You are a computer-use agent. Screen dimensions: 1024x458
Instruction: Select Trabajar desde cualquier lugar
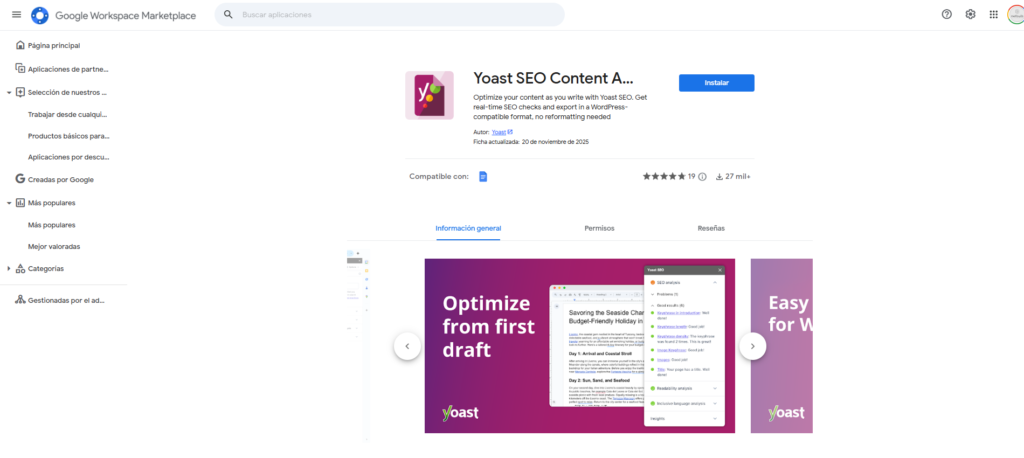coord(67,114)
